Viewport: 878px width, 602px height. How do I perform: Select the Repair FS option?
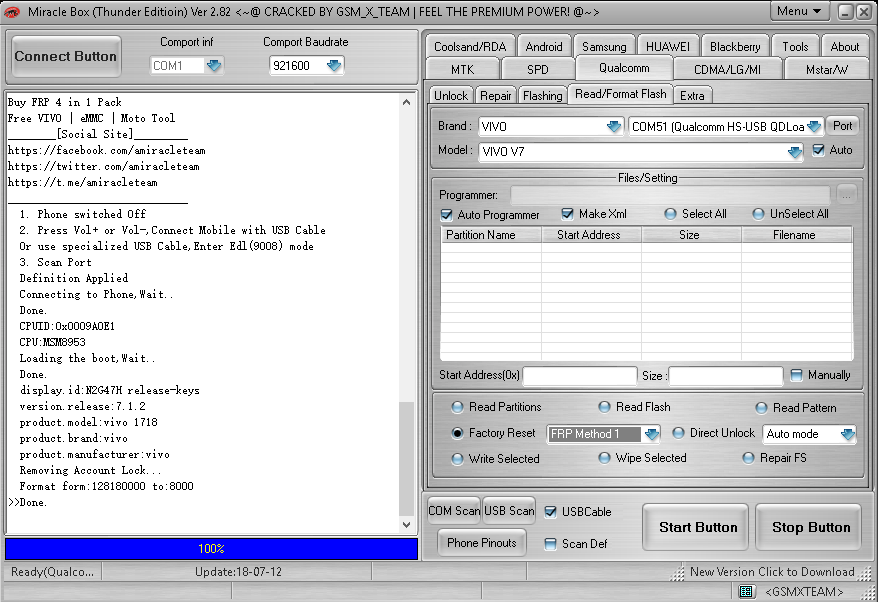tap(748, 458)
